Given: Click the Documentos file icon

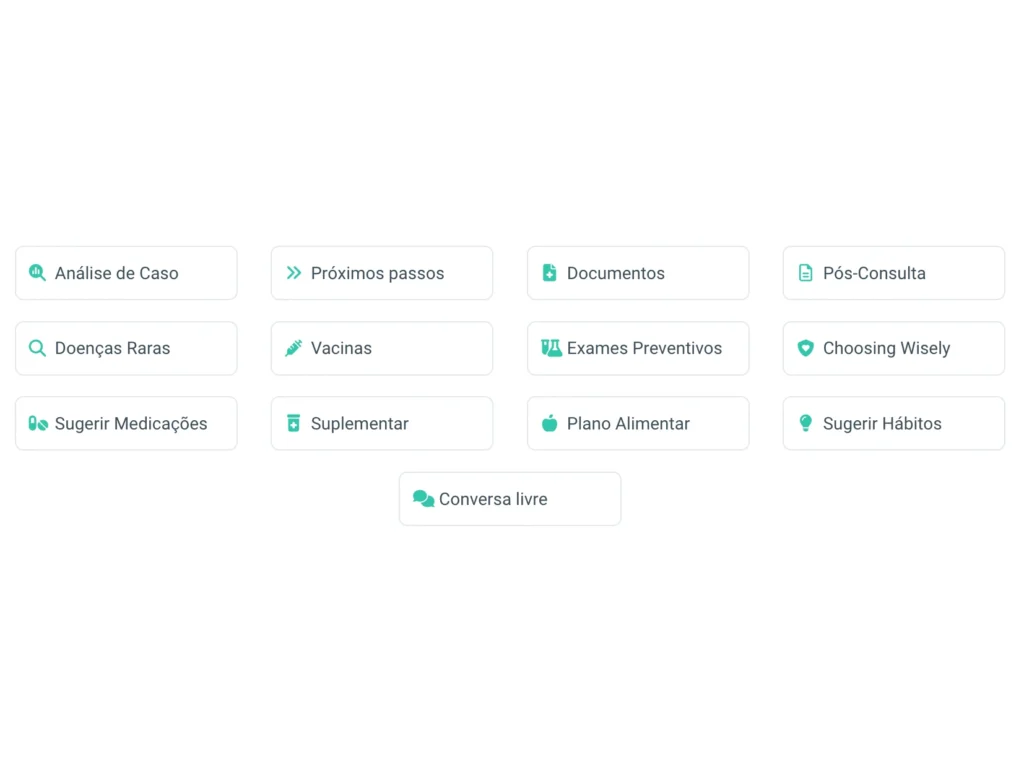Looking at the screenshot, I should 549,273.
